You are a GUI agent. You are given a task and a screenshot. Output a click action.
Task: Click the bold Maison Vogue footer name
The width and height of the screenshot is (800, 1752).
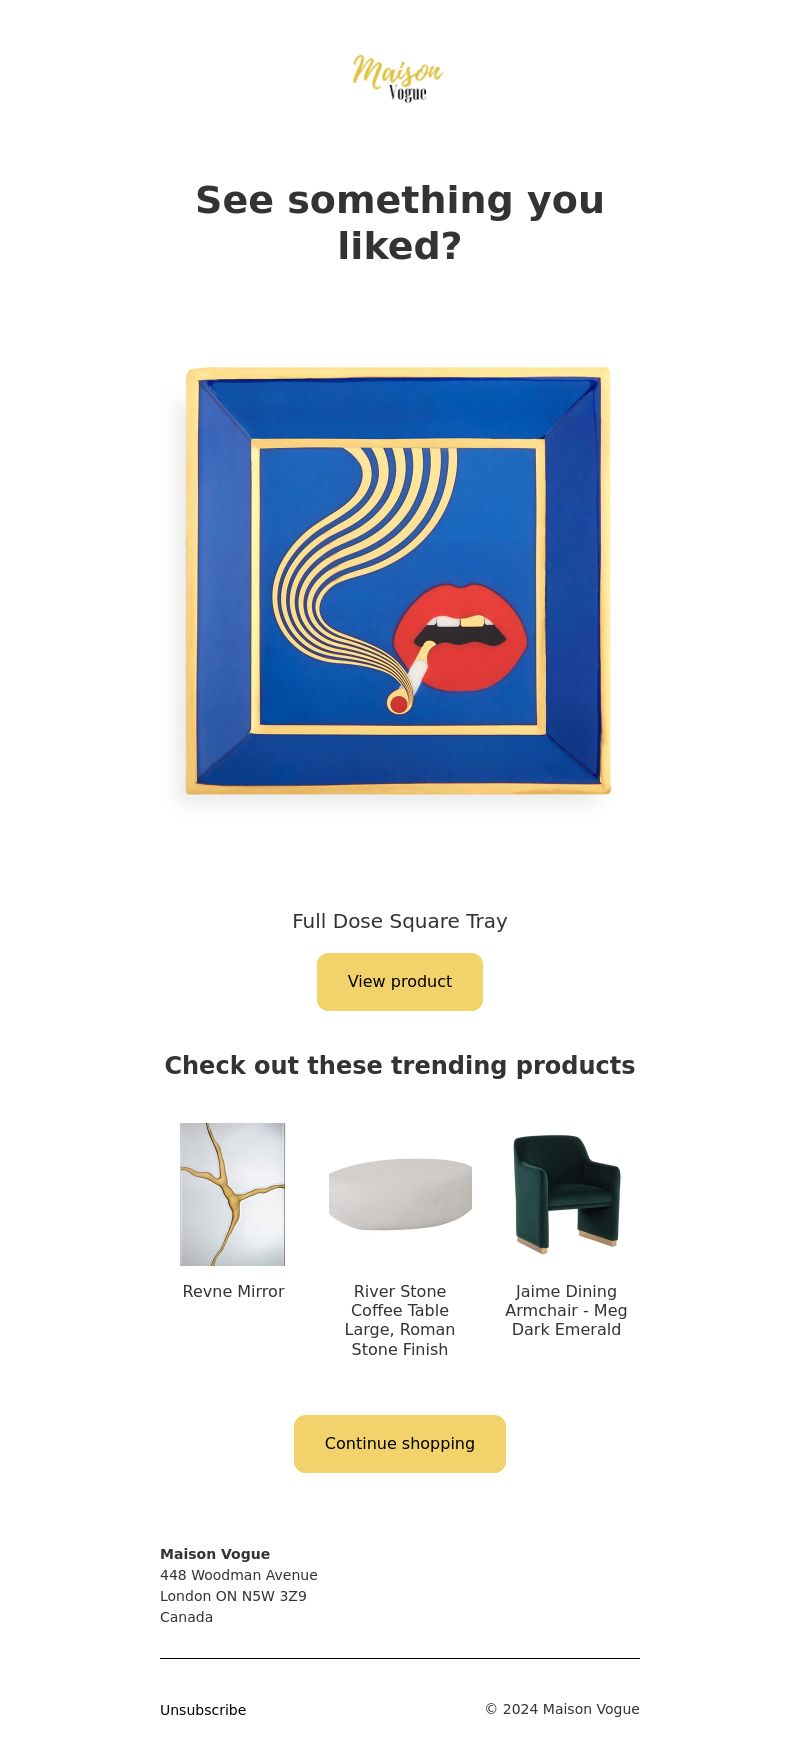pyautogui.click(x=215, y=1554)
